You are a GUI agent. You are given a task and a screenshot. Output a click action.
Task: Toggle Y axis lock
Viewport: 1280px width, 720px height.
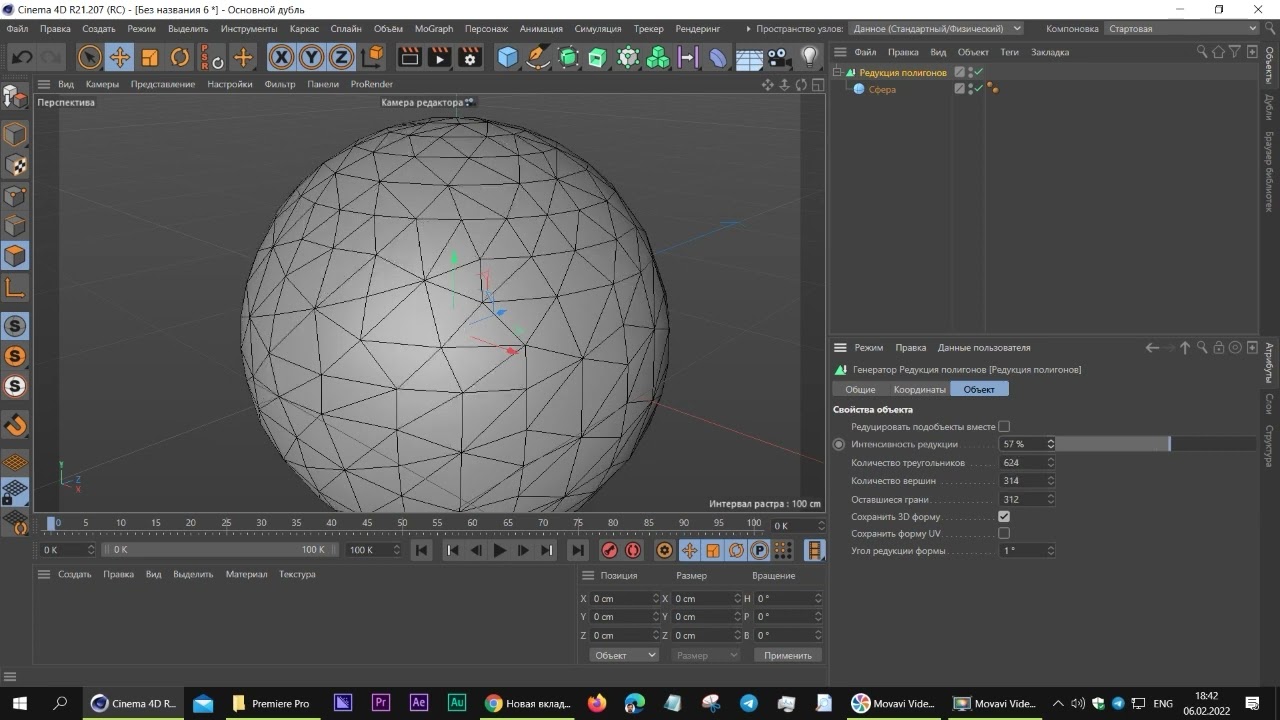[312, 57]
